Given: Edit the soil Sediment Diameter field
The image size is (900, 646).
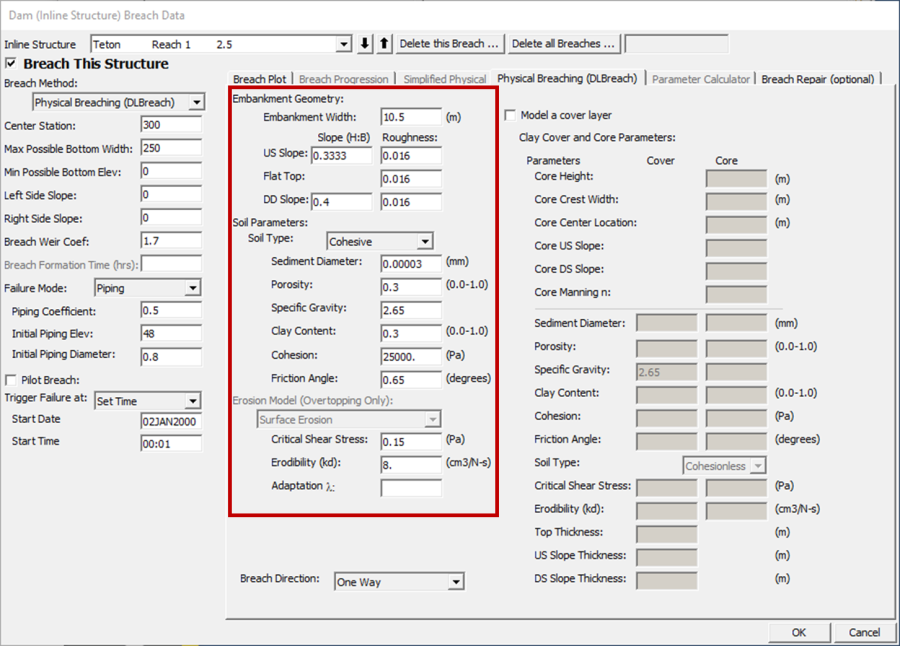Looking at the screenshot, I should (411, 264).
